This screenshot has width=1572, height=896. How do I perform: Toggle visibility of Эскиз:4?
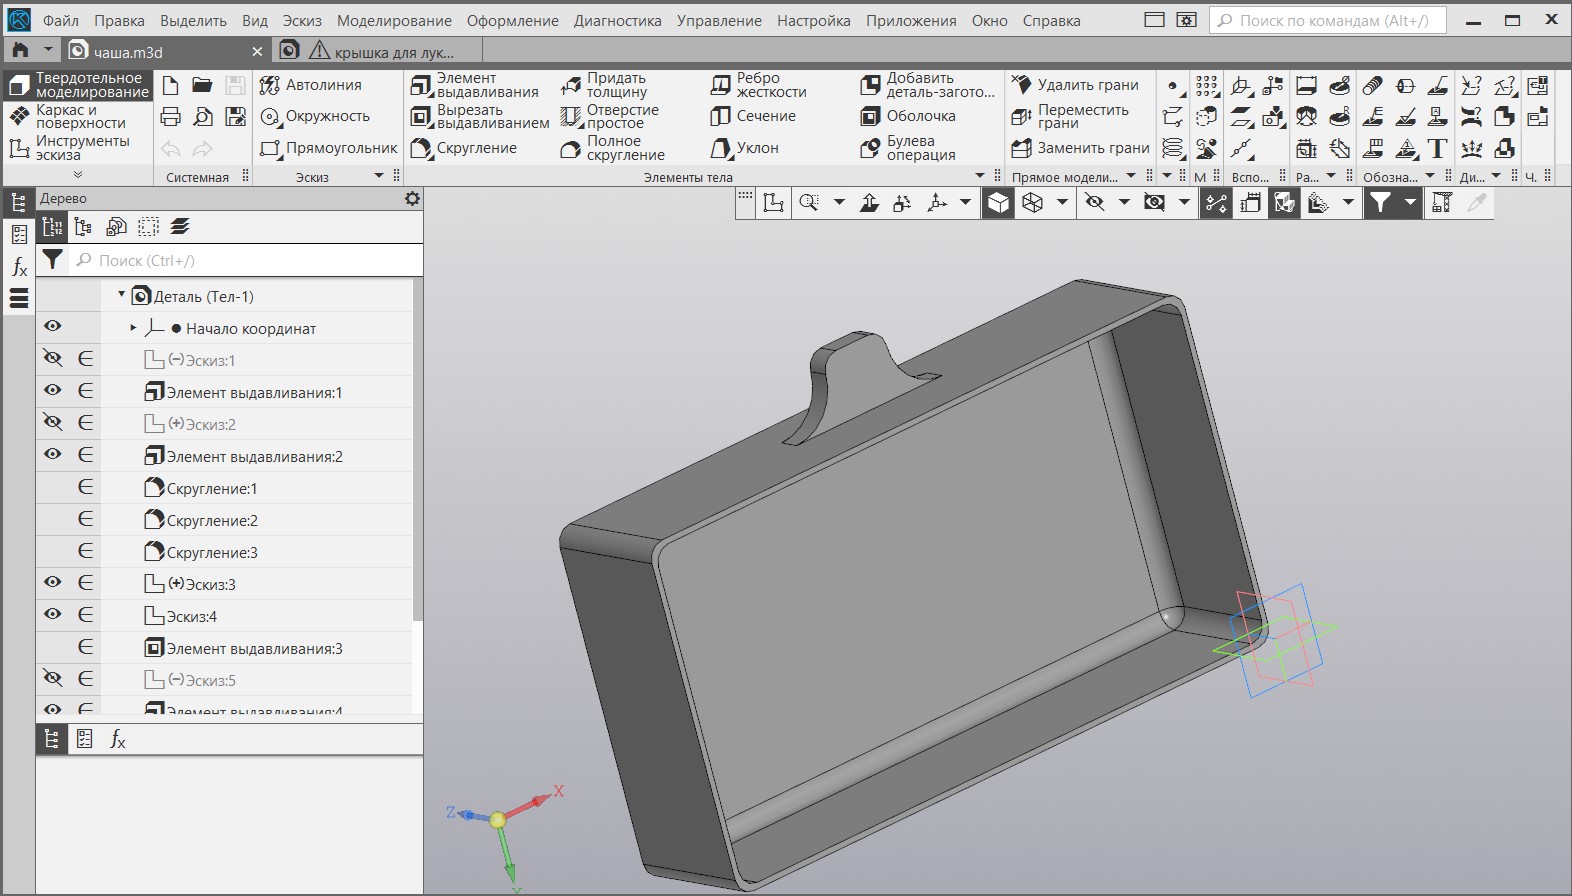coord(53,615)
